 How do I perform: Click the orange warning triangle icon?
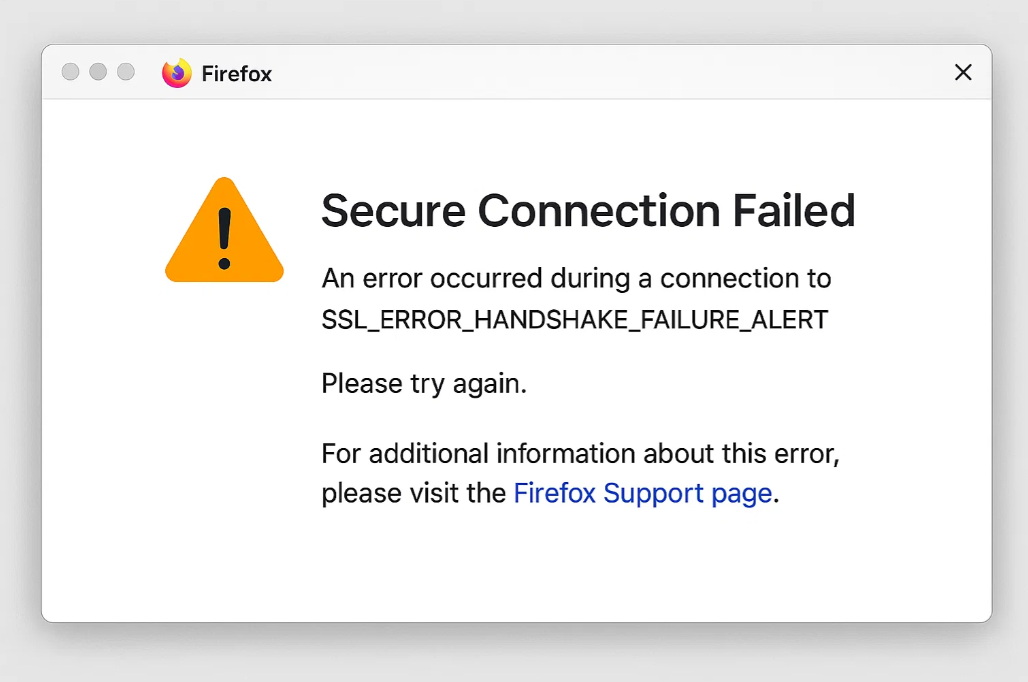point(224,230)
